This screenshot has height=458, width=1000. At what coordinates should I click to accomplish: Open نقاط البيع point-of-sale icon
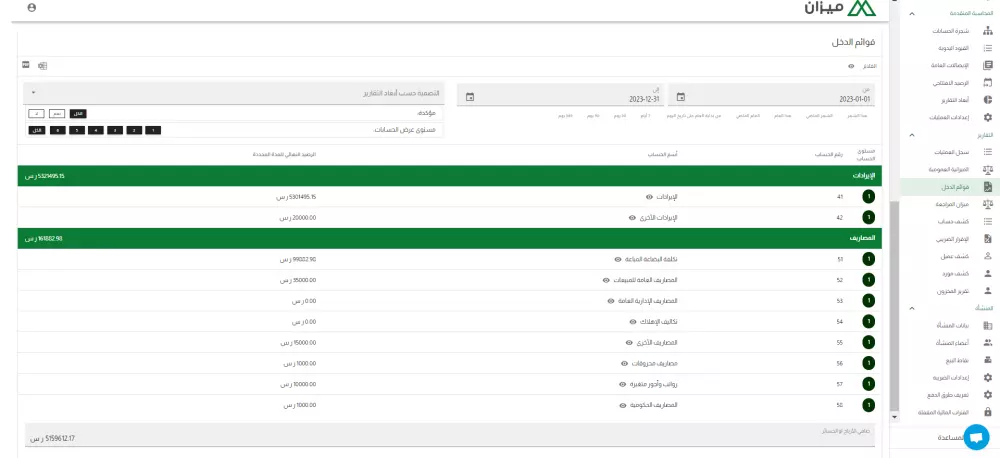click(988, 360)
